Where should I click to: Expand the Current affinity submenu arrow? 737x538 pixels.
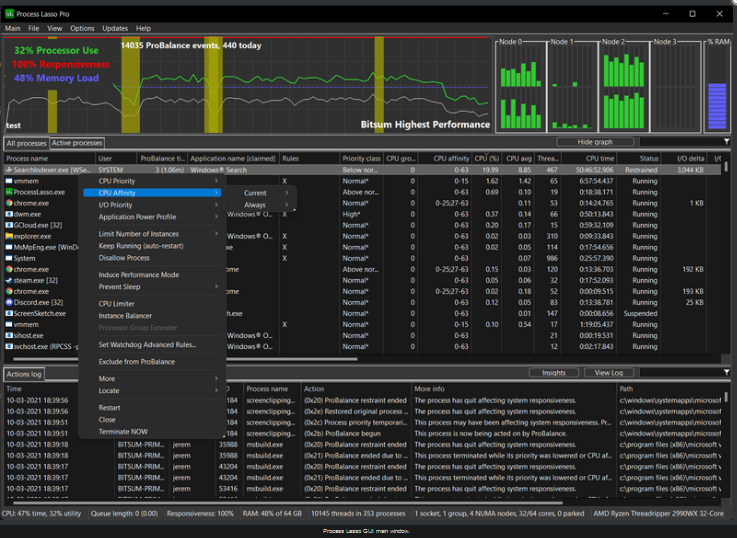(x=287, y=193)
